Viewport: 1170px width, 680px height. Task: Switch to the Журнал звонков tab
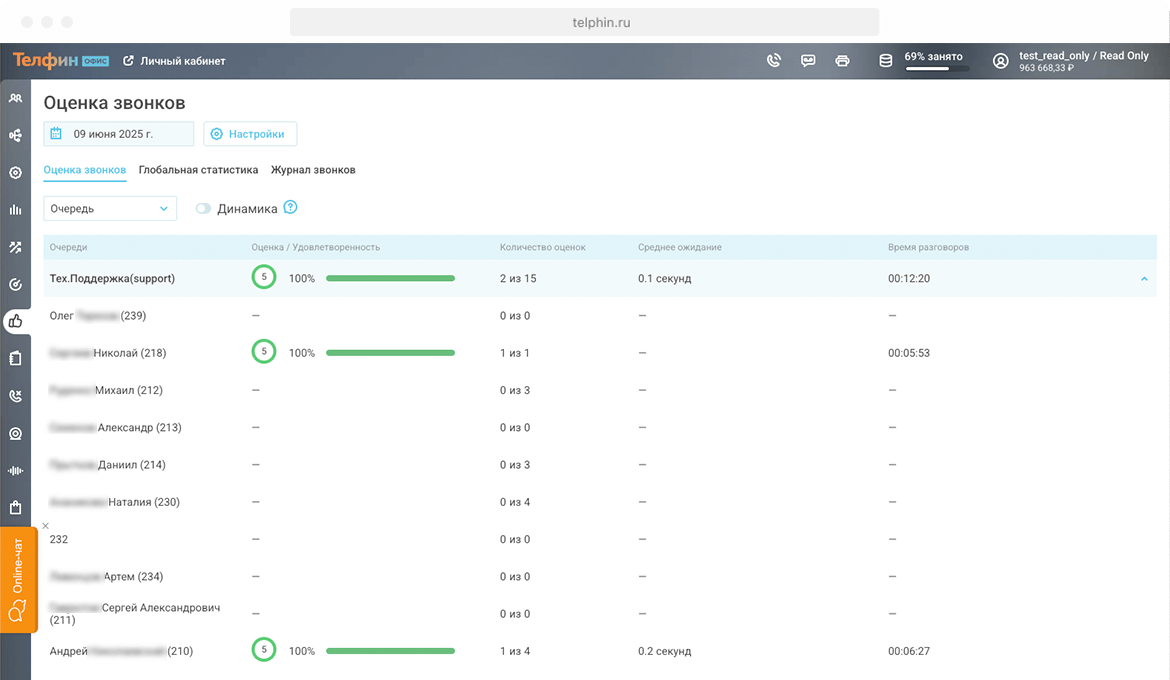[313, 170]
